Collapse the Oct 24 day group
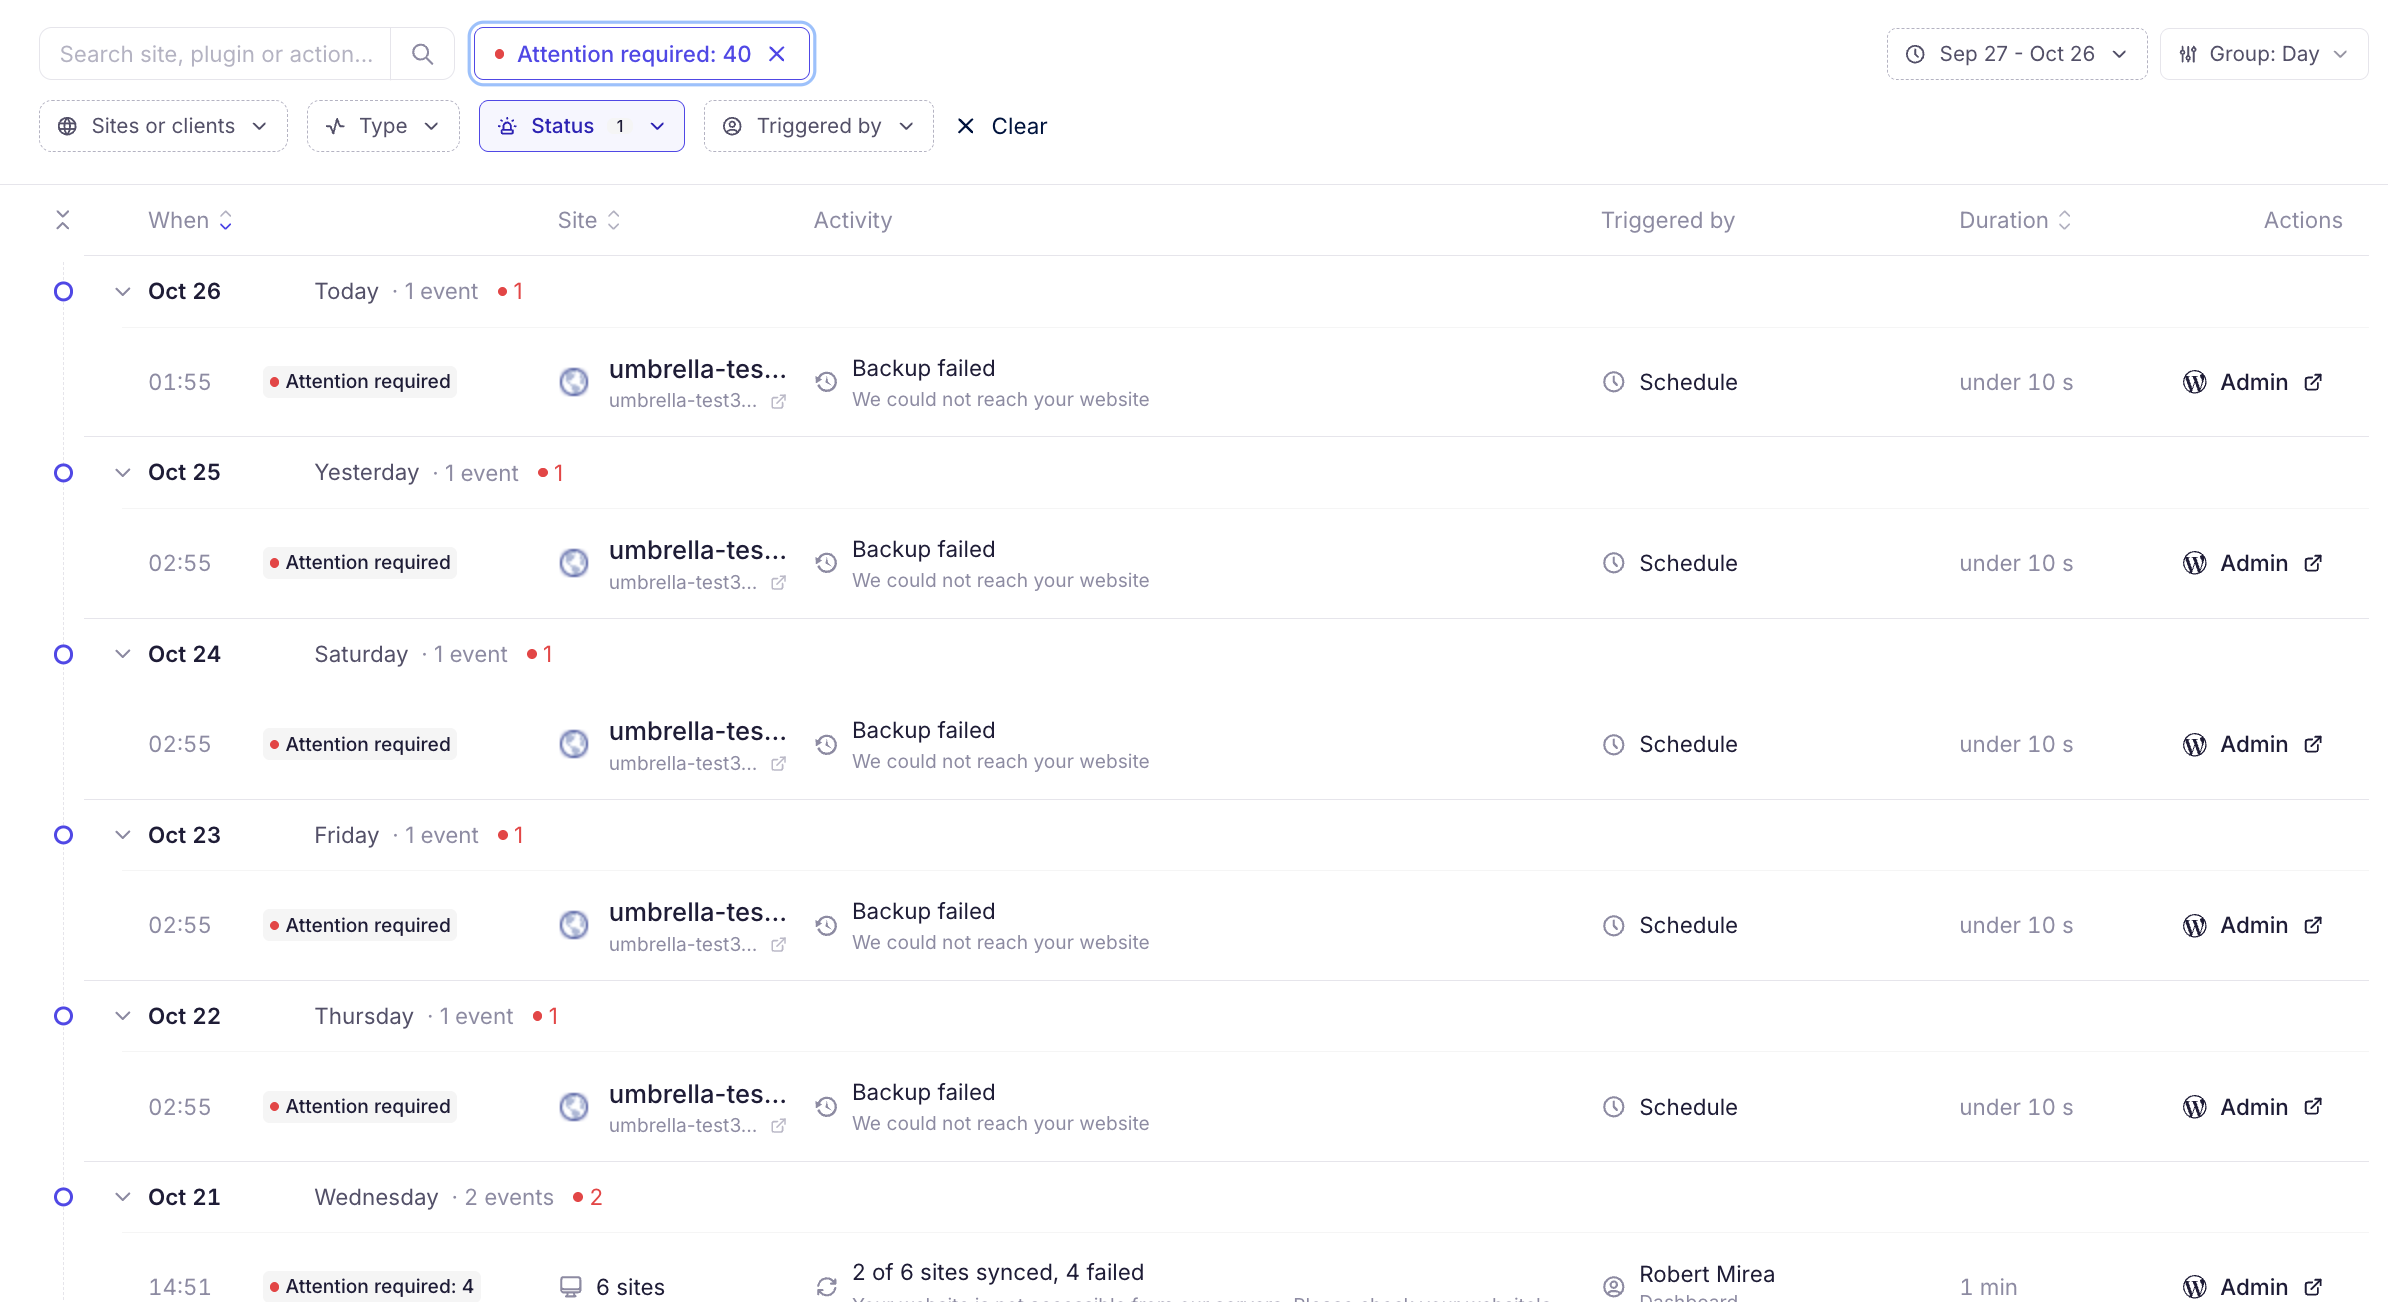2388x1302 pixels. [x=123, y=654]
